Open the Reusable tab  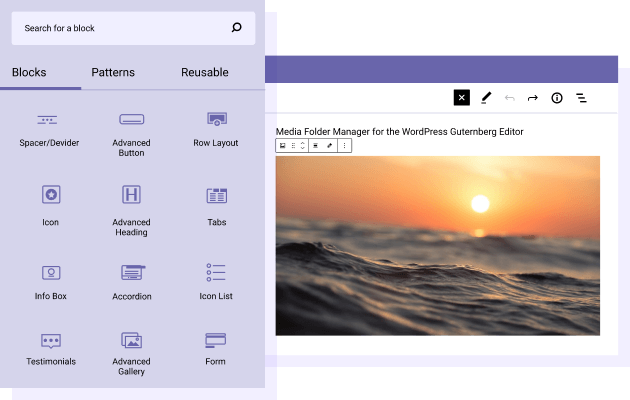point(204,72)
